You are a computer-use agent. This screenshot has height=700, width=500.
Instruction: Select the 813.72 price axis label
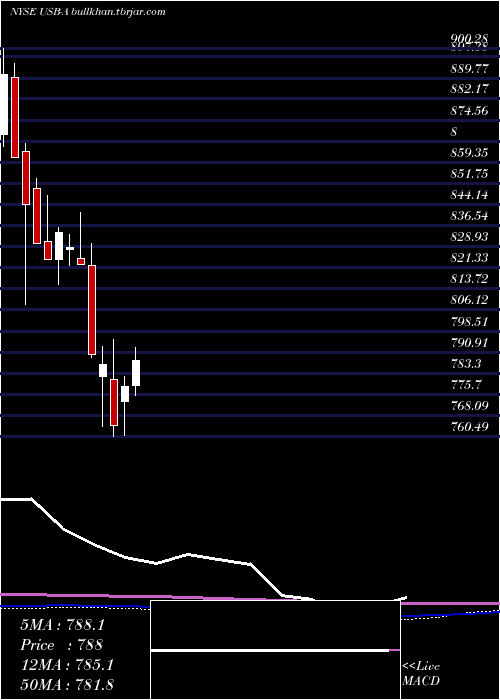coord(469,279)
